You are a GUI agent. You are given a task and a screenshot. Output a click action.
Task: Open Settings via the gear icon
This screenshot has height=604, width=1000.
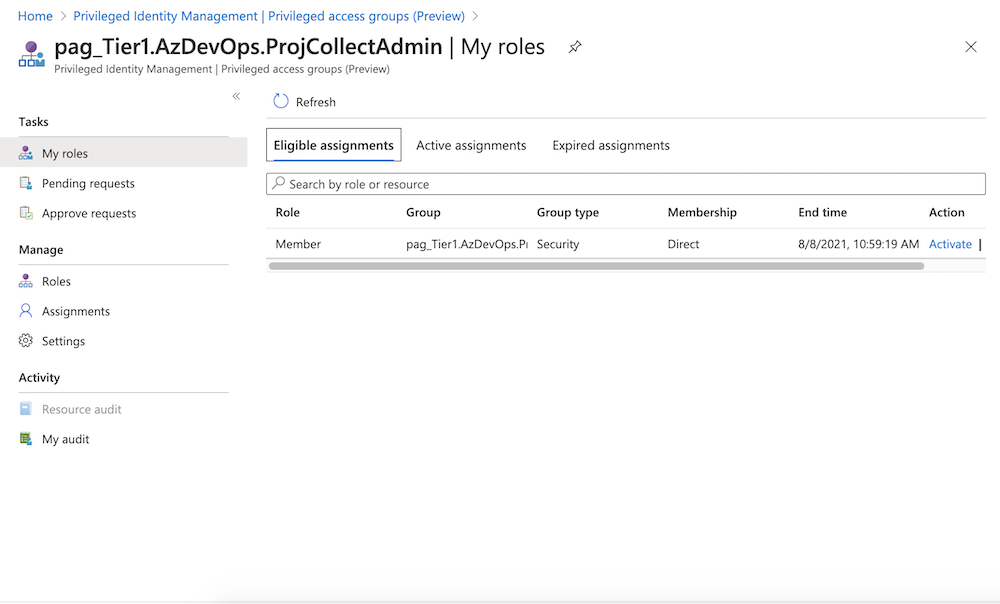pyautogui.click(x=27, y=341)
